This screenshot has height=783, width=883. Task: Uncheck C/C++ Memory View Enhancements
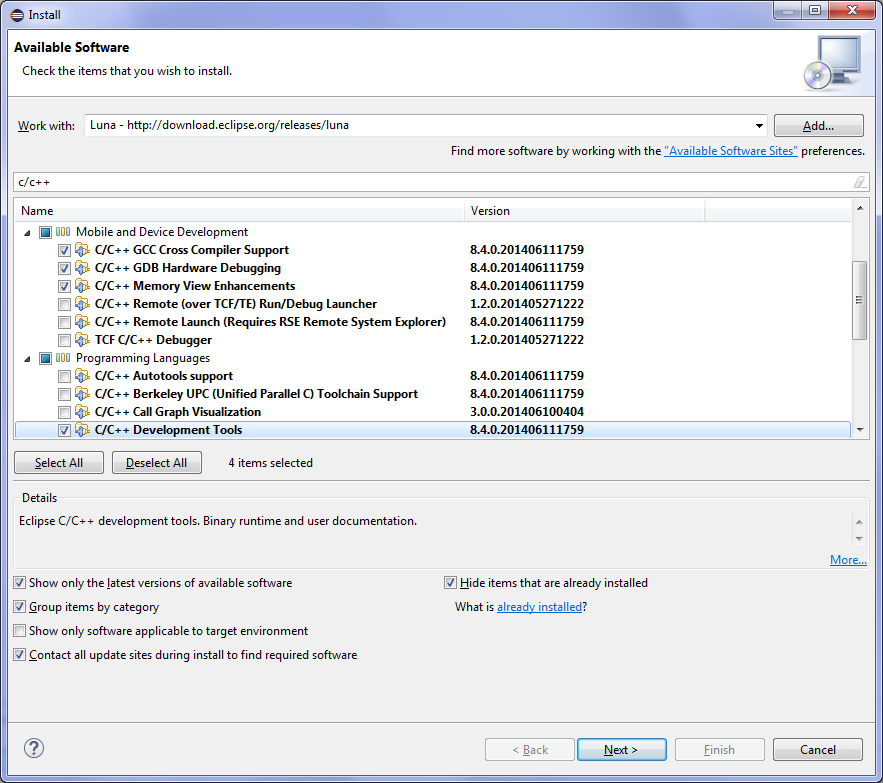tap(64, 286)
